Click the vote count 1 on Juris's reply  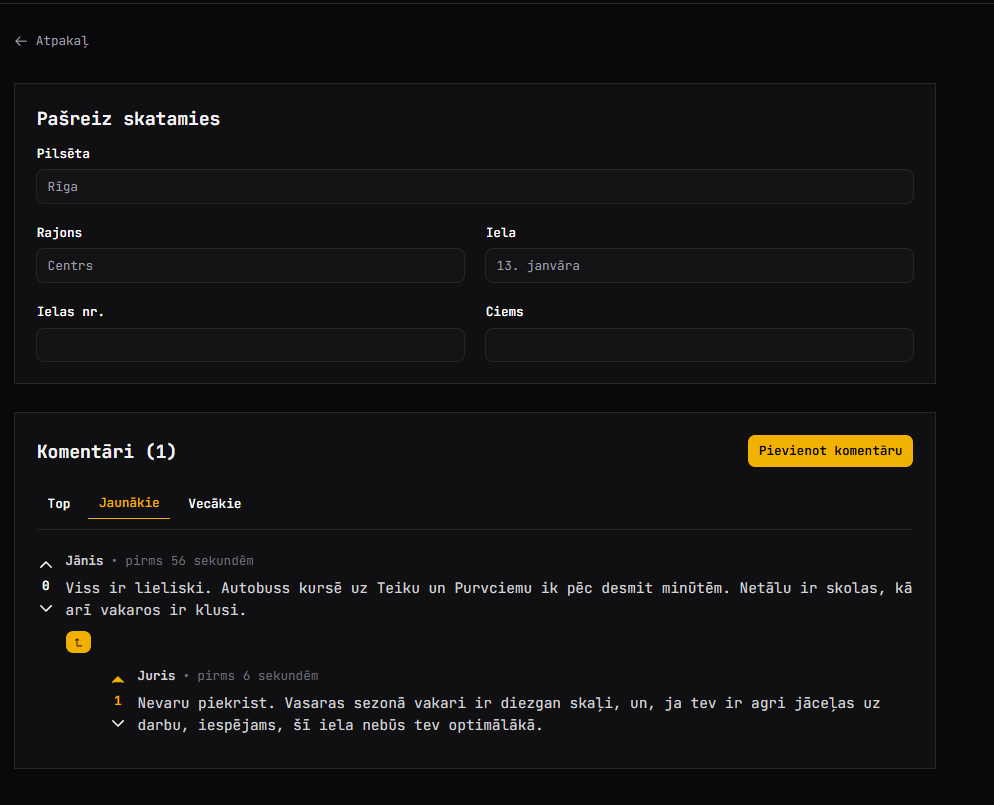118,701
